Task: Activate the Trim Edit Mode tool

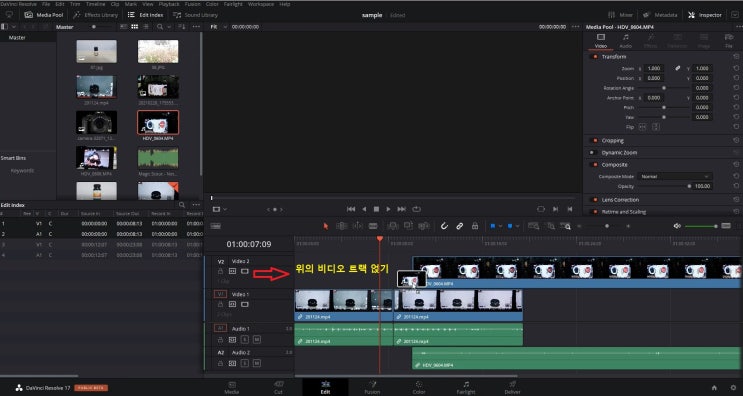Action: (341, 226)
